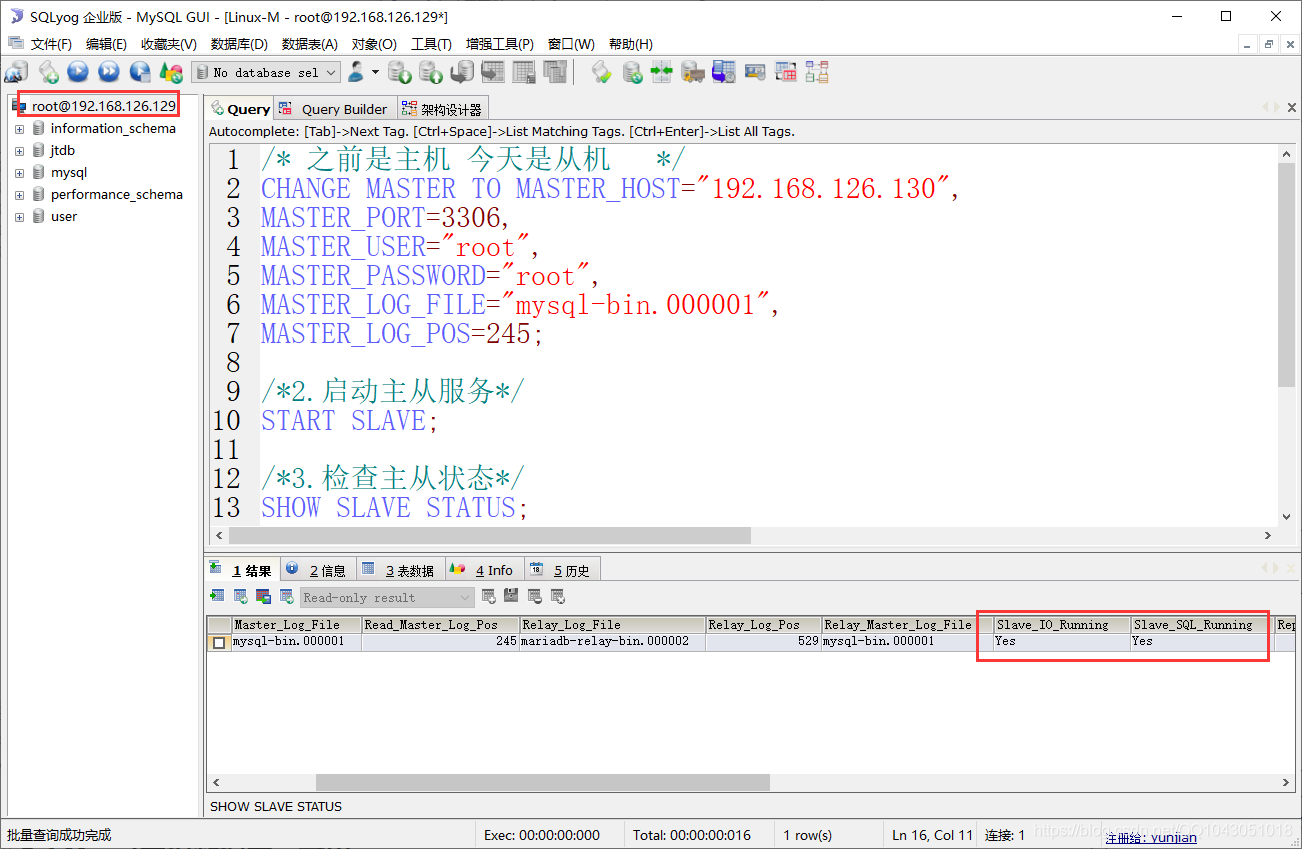This screenshot has height=849, width=1302.
Task: Click the backup database dump icon
Action: 462,72
